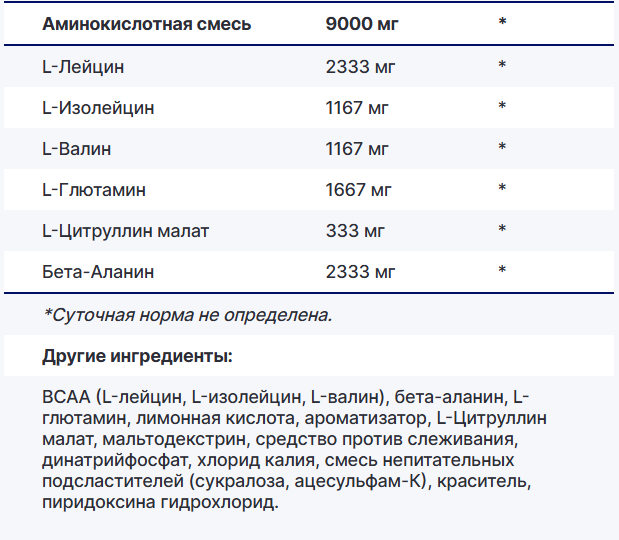
Task: Click the asterisk in the L-Глютамин row
Action: tap(502, 189)
